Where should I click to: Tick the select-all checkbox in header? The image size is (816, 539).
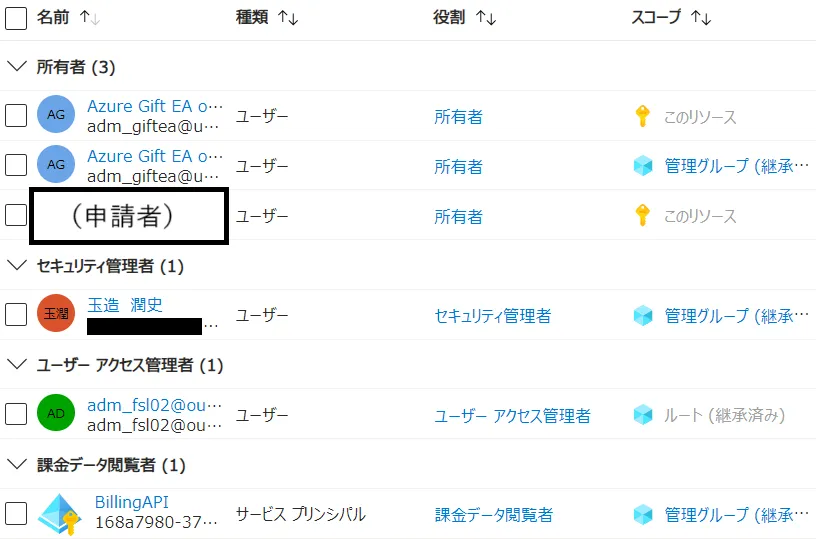16,18
